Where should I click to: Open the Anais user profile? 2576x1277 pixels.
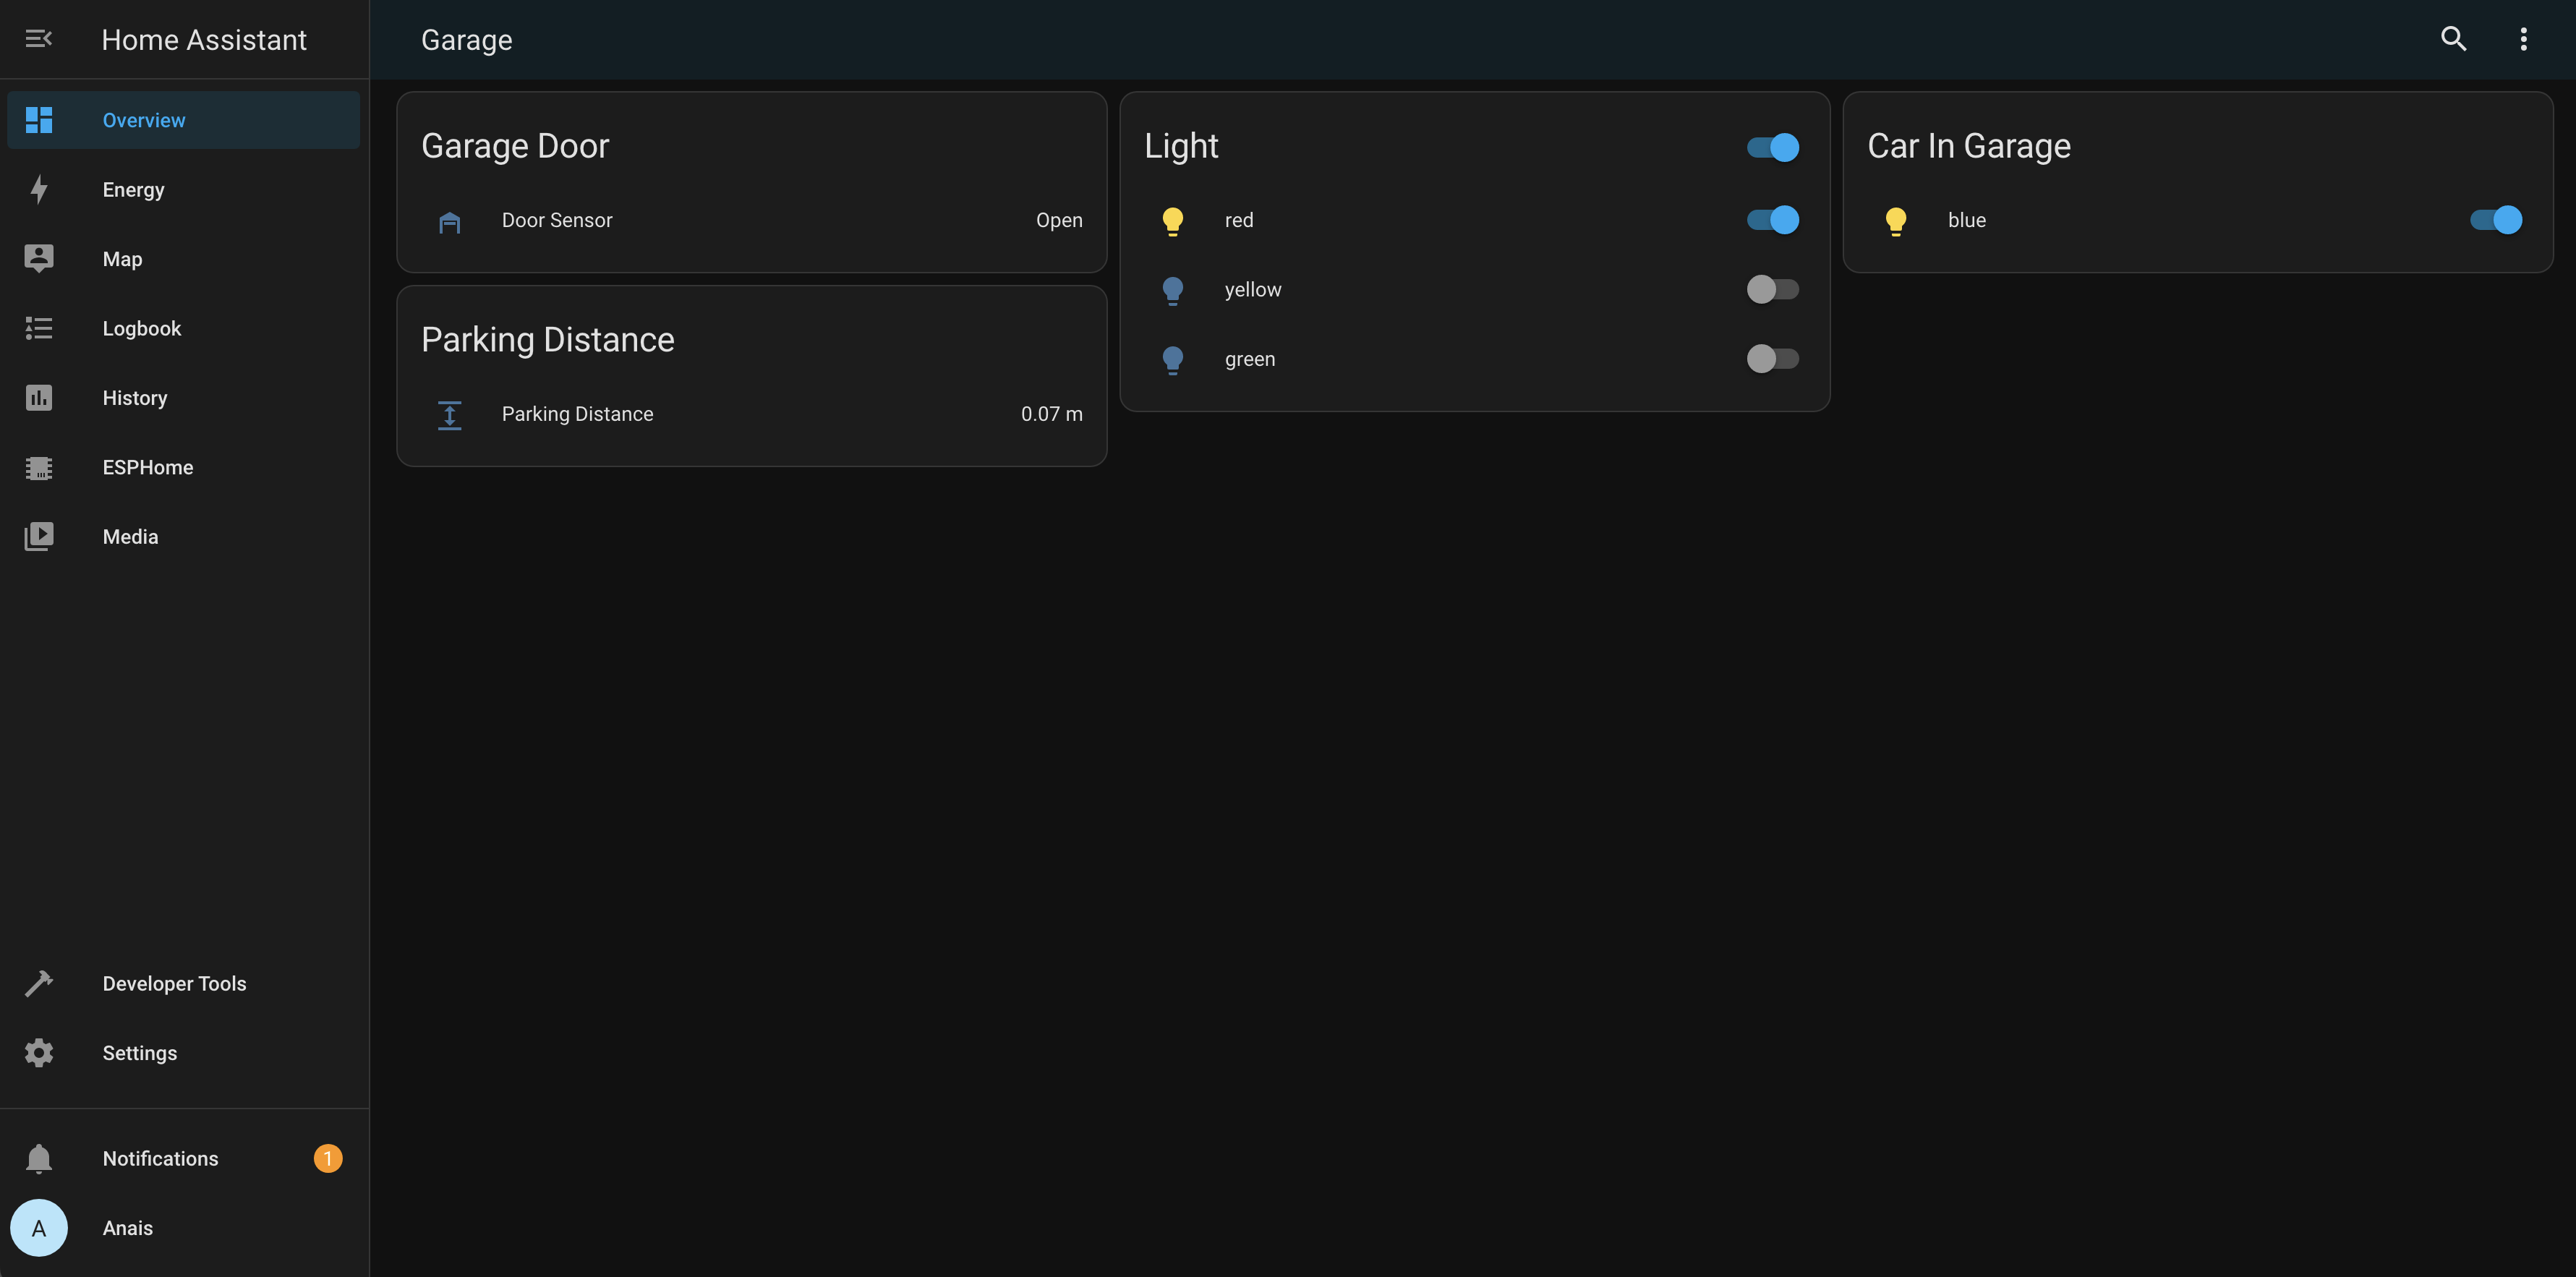click(x=127, y=1228)
